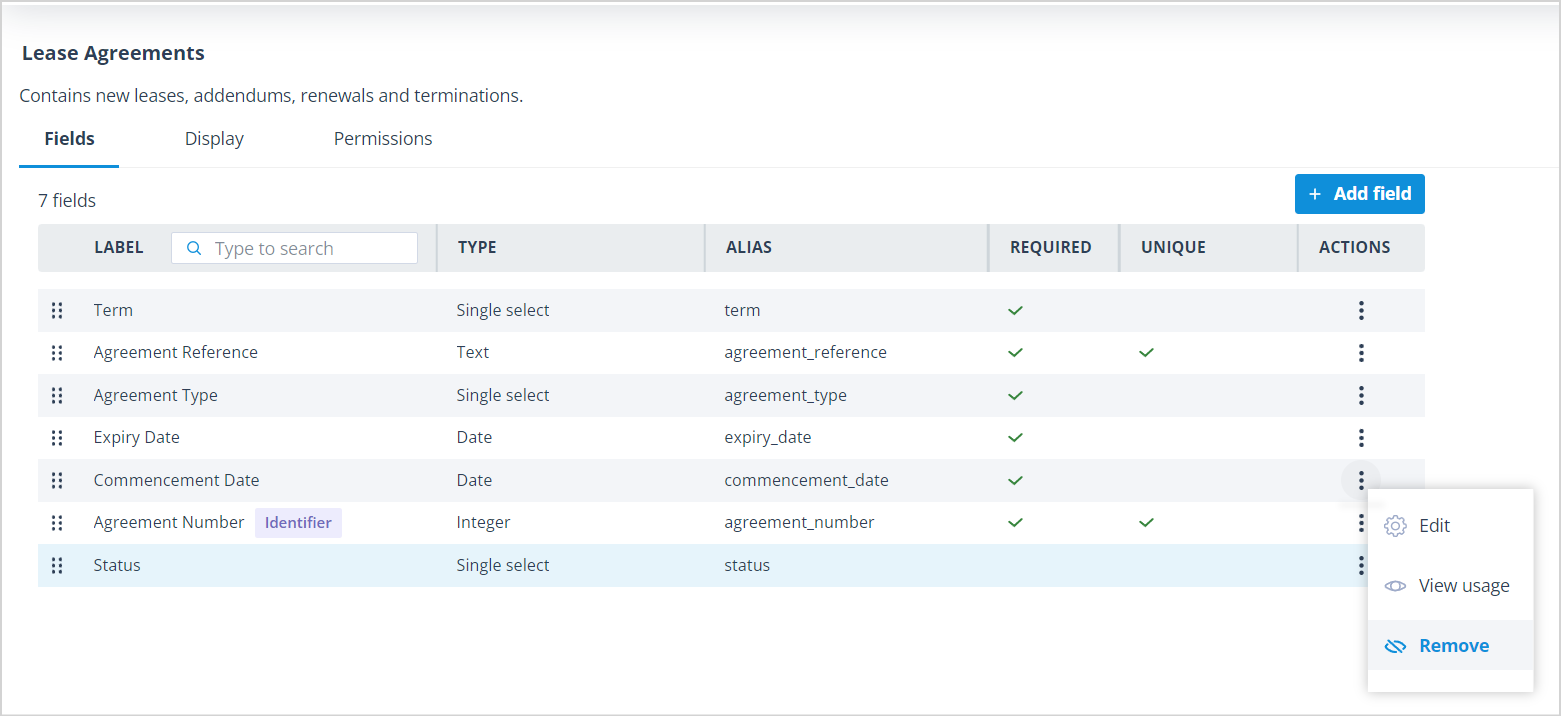The height and width of the screenshot is (716, 1561).
Task: Select the Term field label
Action: pos(113,310)
